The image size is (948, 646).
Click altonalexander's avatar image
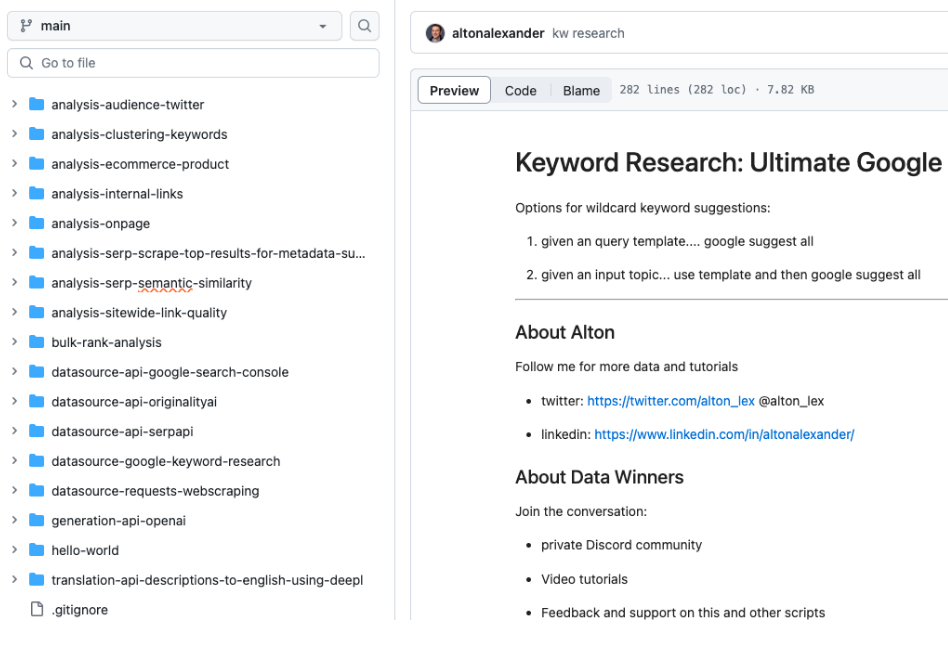(x=435, y=33)
